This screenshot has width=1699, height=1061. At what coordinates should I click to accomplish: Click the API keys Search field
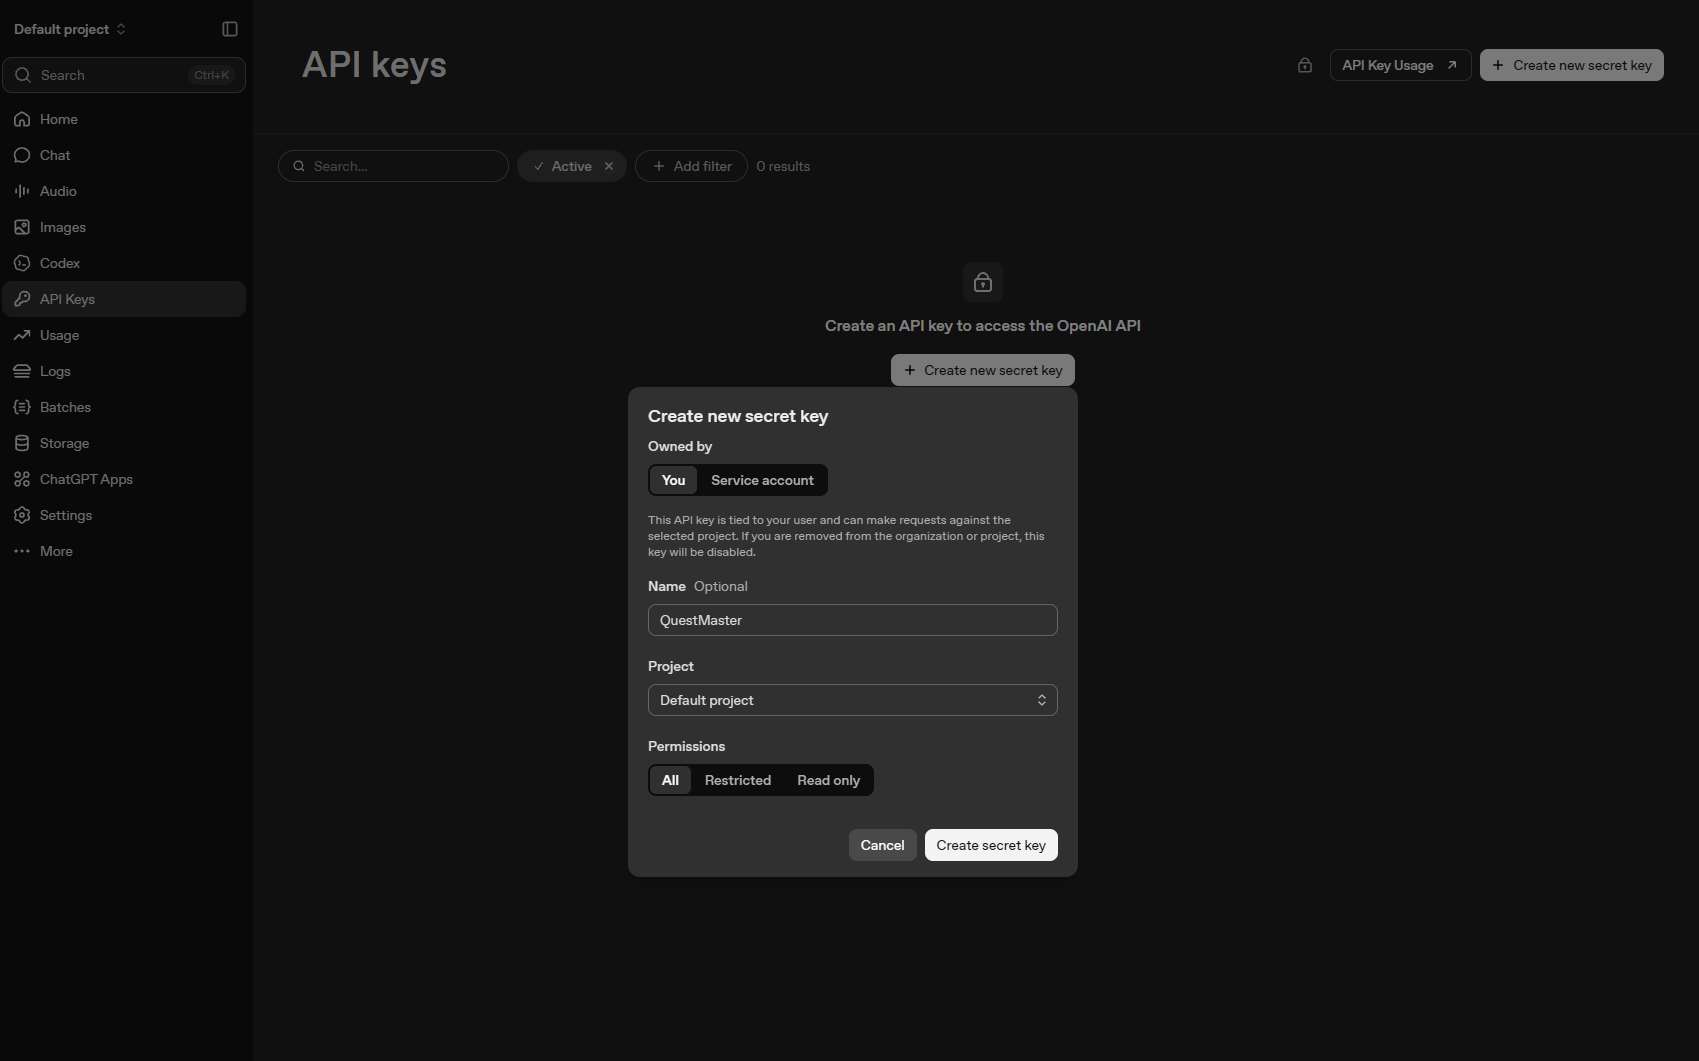(x=393, y=166)
